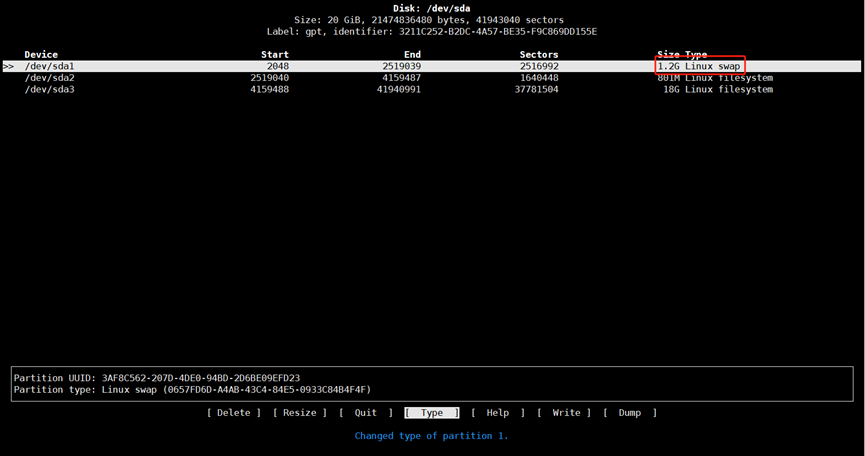
Task: Click the red-boxed 1.2G Linux swap cell
Action: (x=700, y=66)
